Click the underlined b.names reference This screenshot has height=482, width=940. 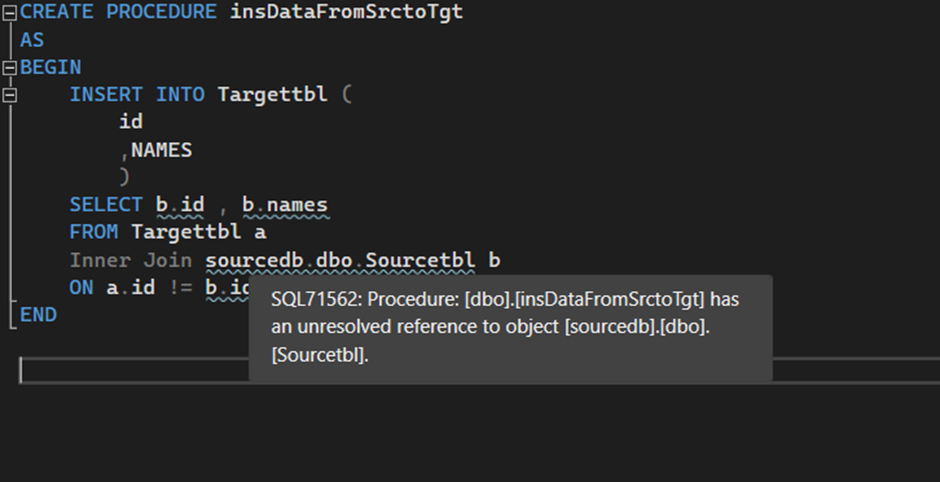pos(285,205)
